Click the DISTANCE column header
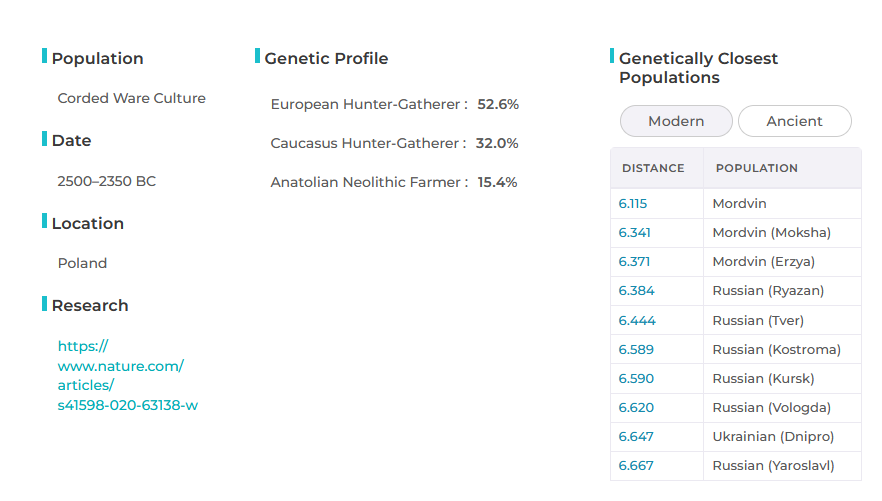The height and width of the screenshot is (501, 882). pos(653,168)
